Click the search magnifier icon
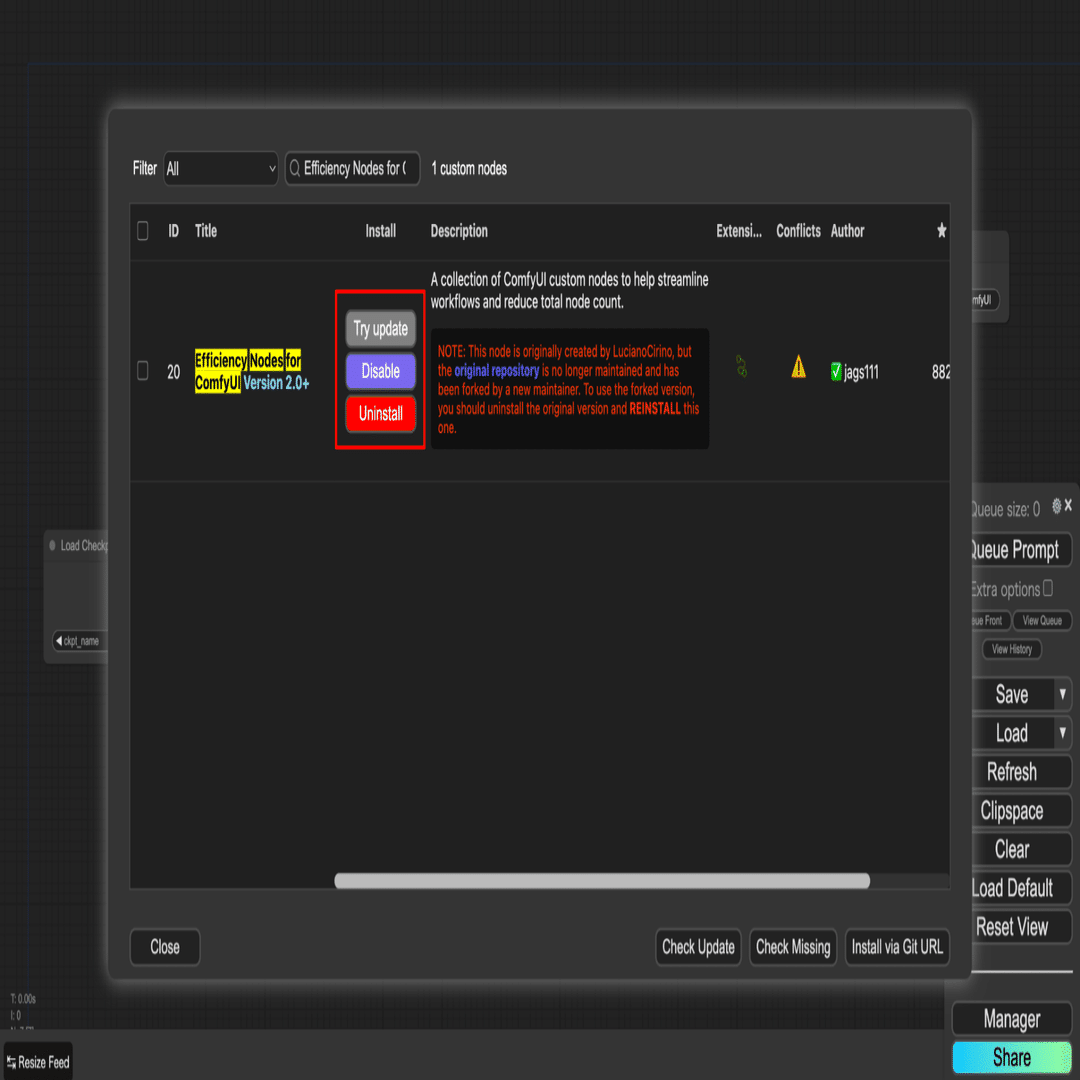The image size is (1080, 1080). tap(295, 168)
